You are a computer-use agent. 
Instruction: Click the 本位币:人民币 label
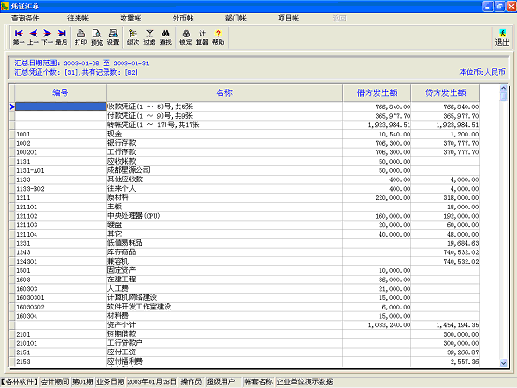click(x=482, y=72)
